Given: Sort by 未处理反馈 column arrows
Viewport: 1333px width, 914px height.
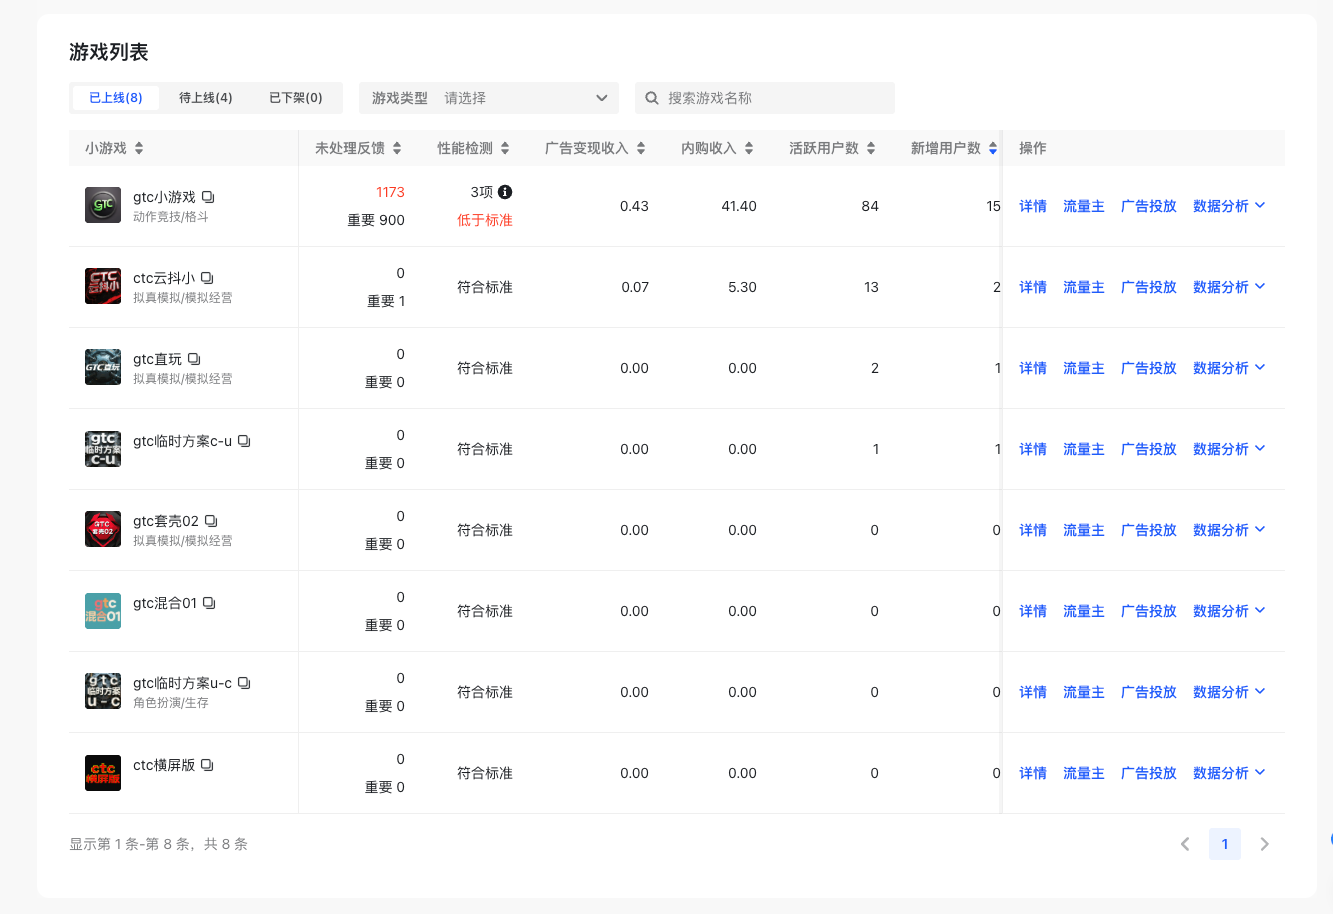Looking at the screenshot, I should tap(397, 148).
